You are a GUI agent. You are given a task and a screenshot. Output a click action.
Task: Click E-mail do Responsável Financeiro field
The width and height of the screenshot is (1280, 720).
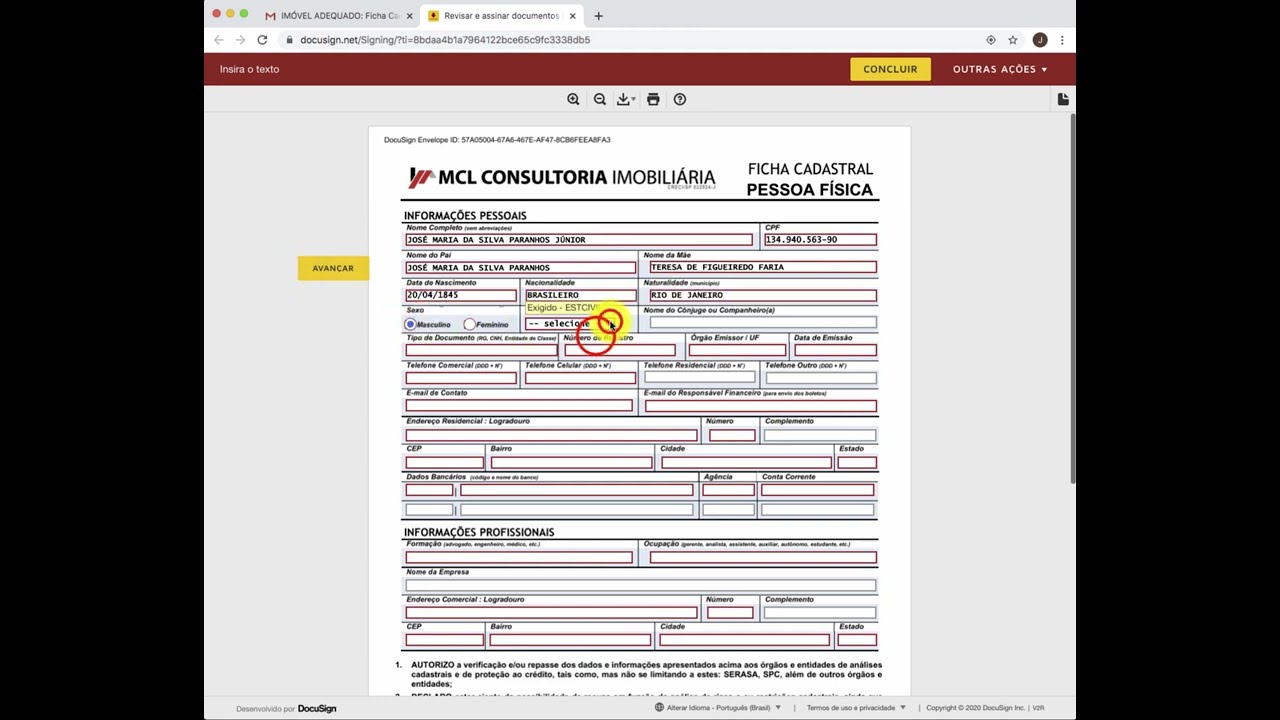(x=761, y=406)
